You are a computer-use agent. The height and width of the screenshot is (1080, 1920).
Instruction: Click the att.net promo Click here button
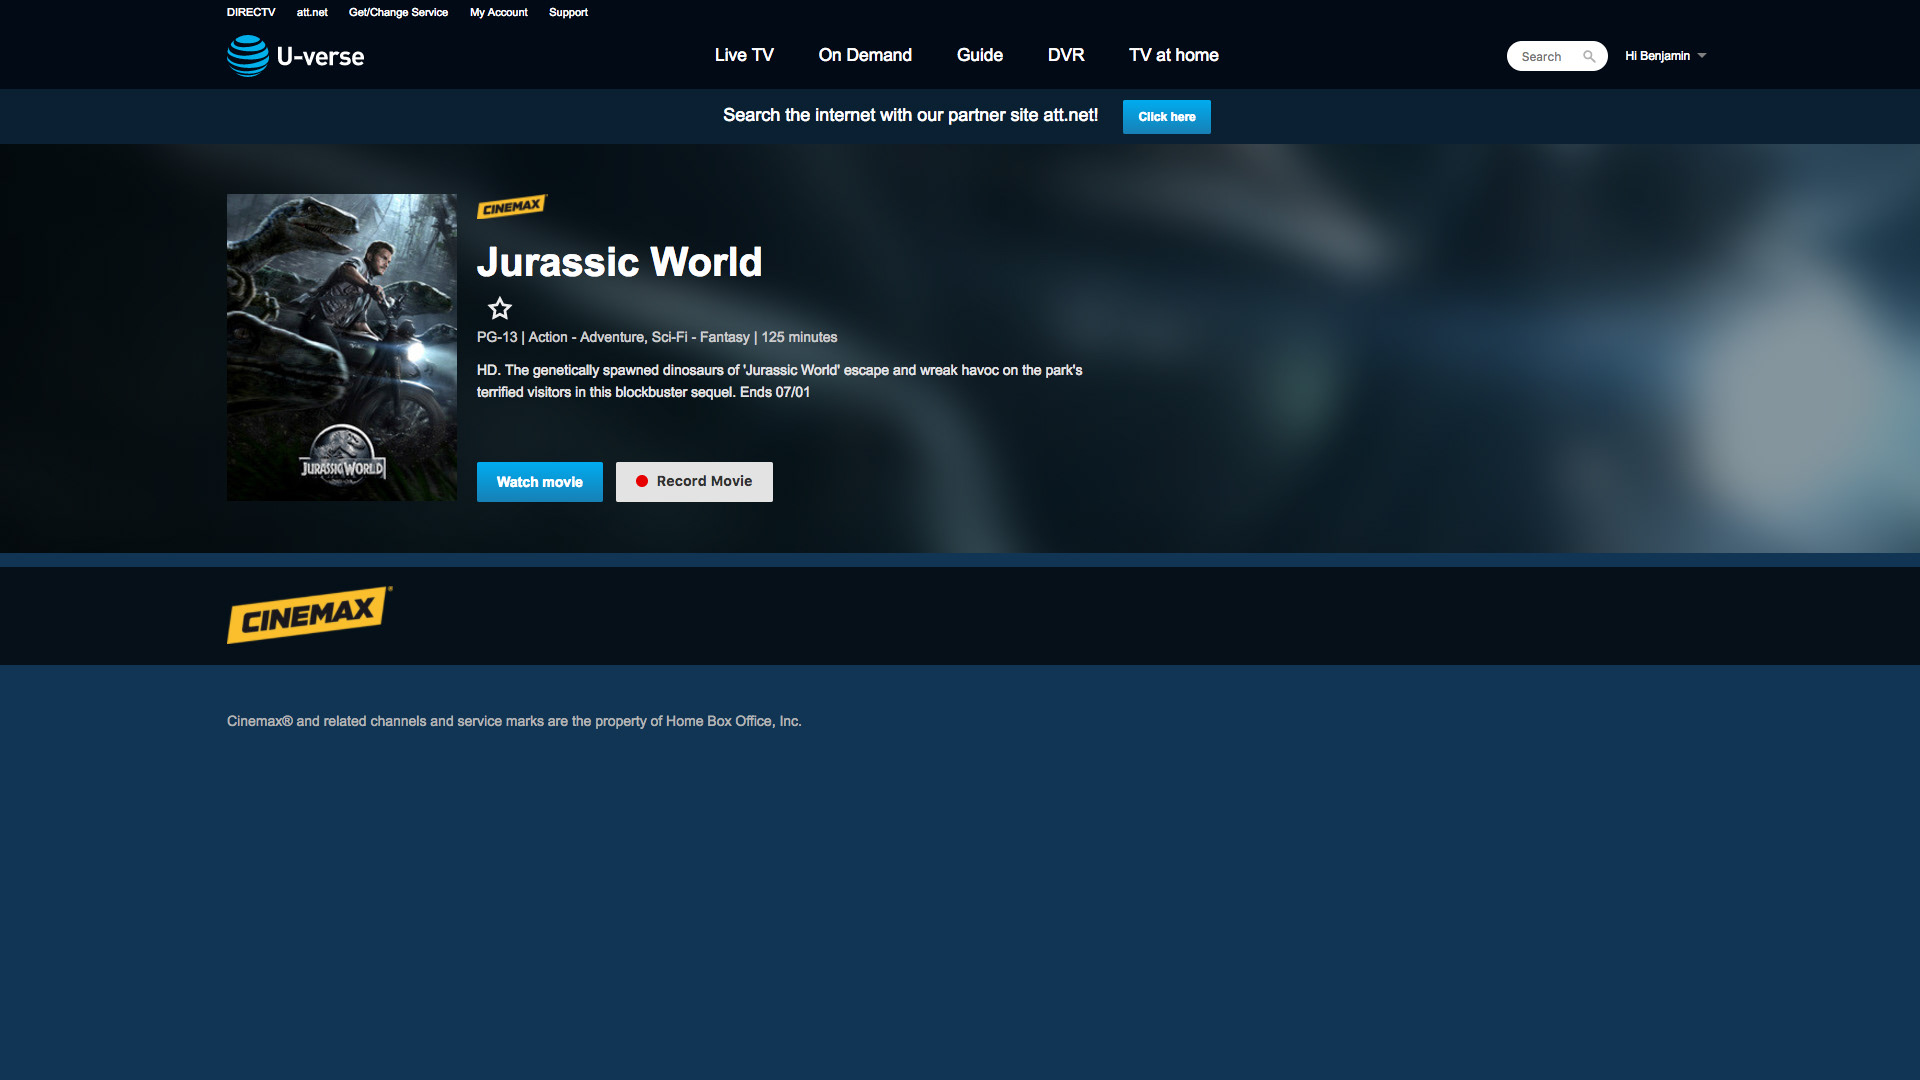click(x=1166, y=117)
